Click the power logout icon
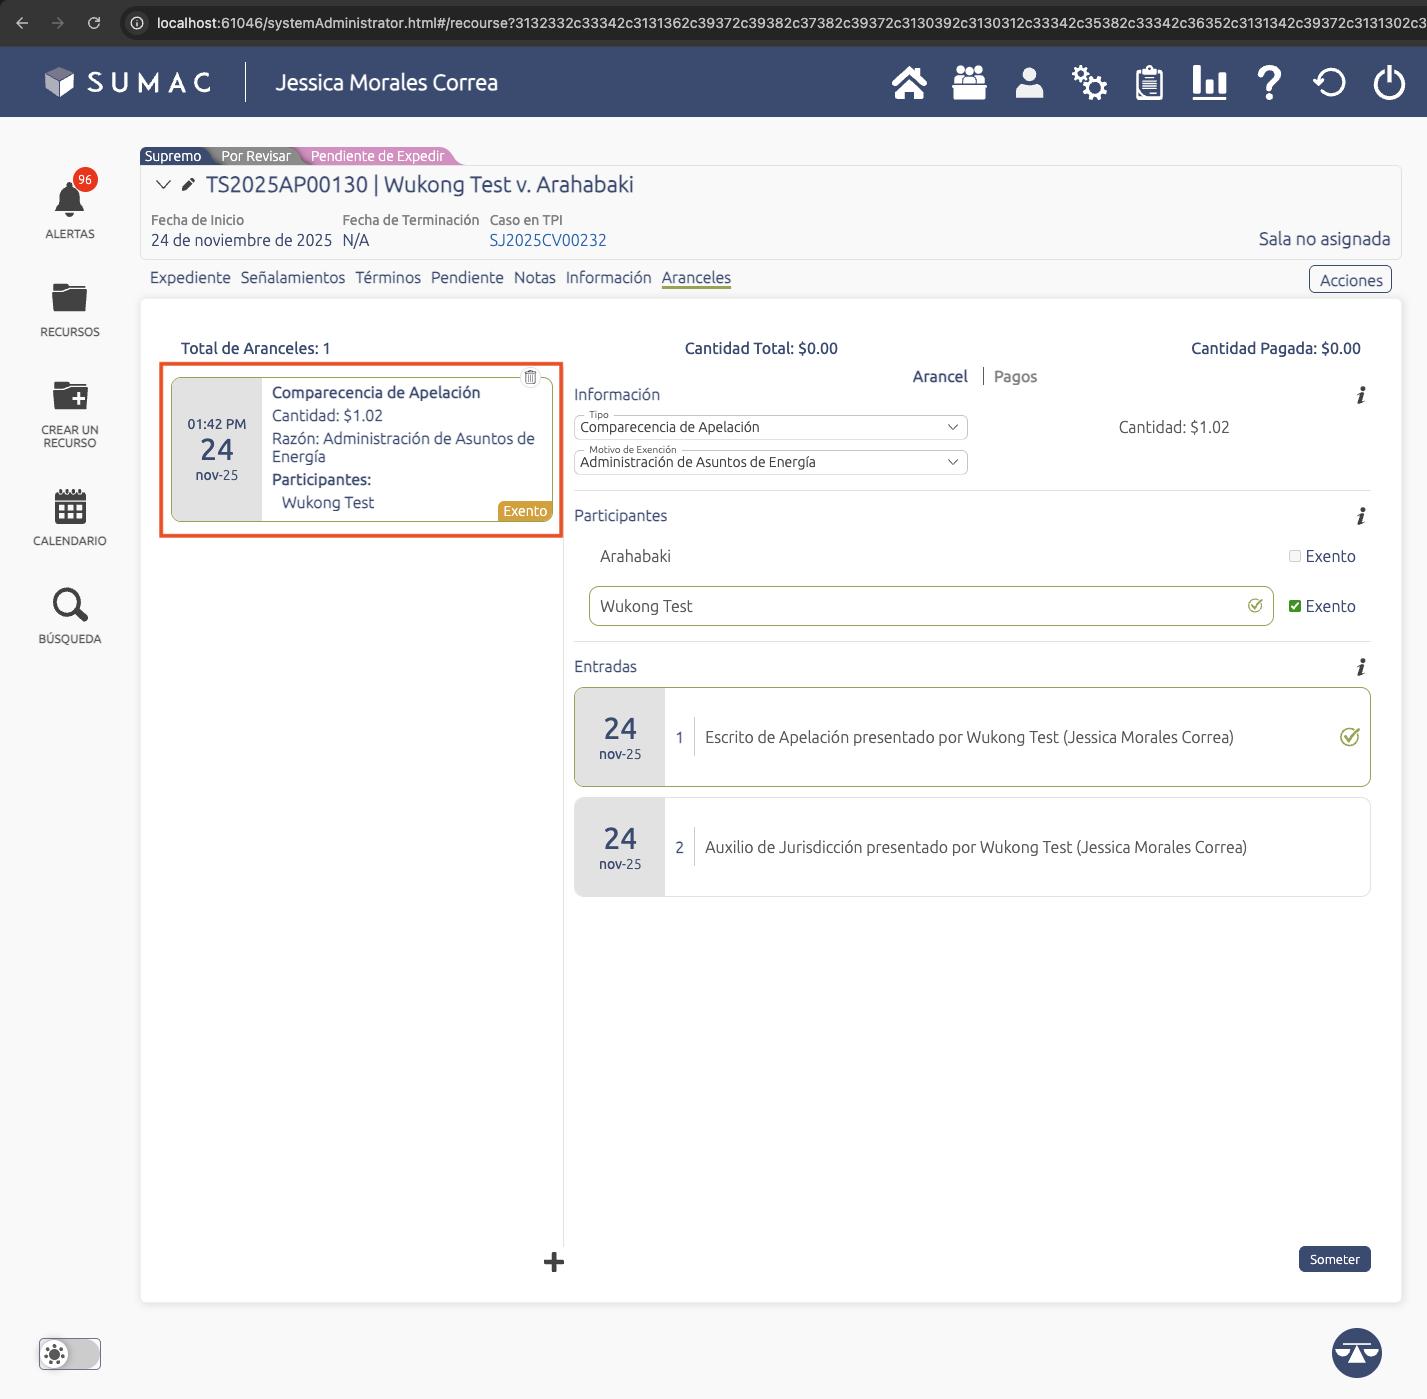Image resolution: width=1427 pixels, height=1399 pixels. pyautogui.click(x=1388, y=83)
